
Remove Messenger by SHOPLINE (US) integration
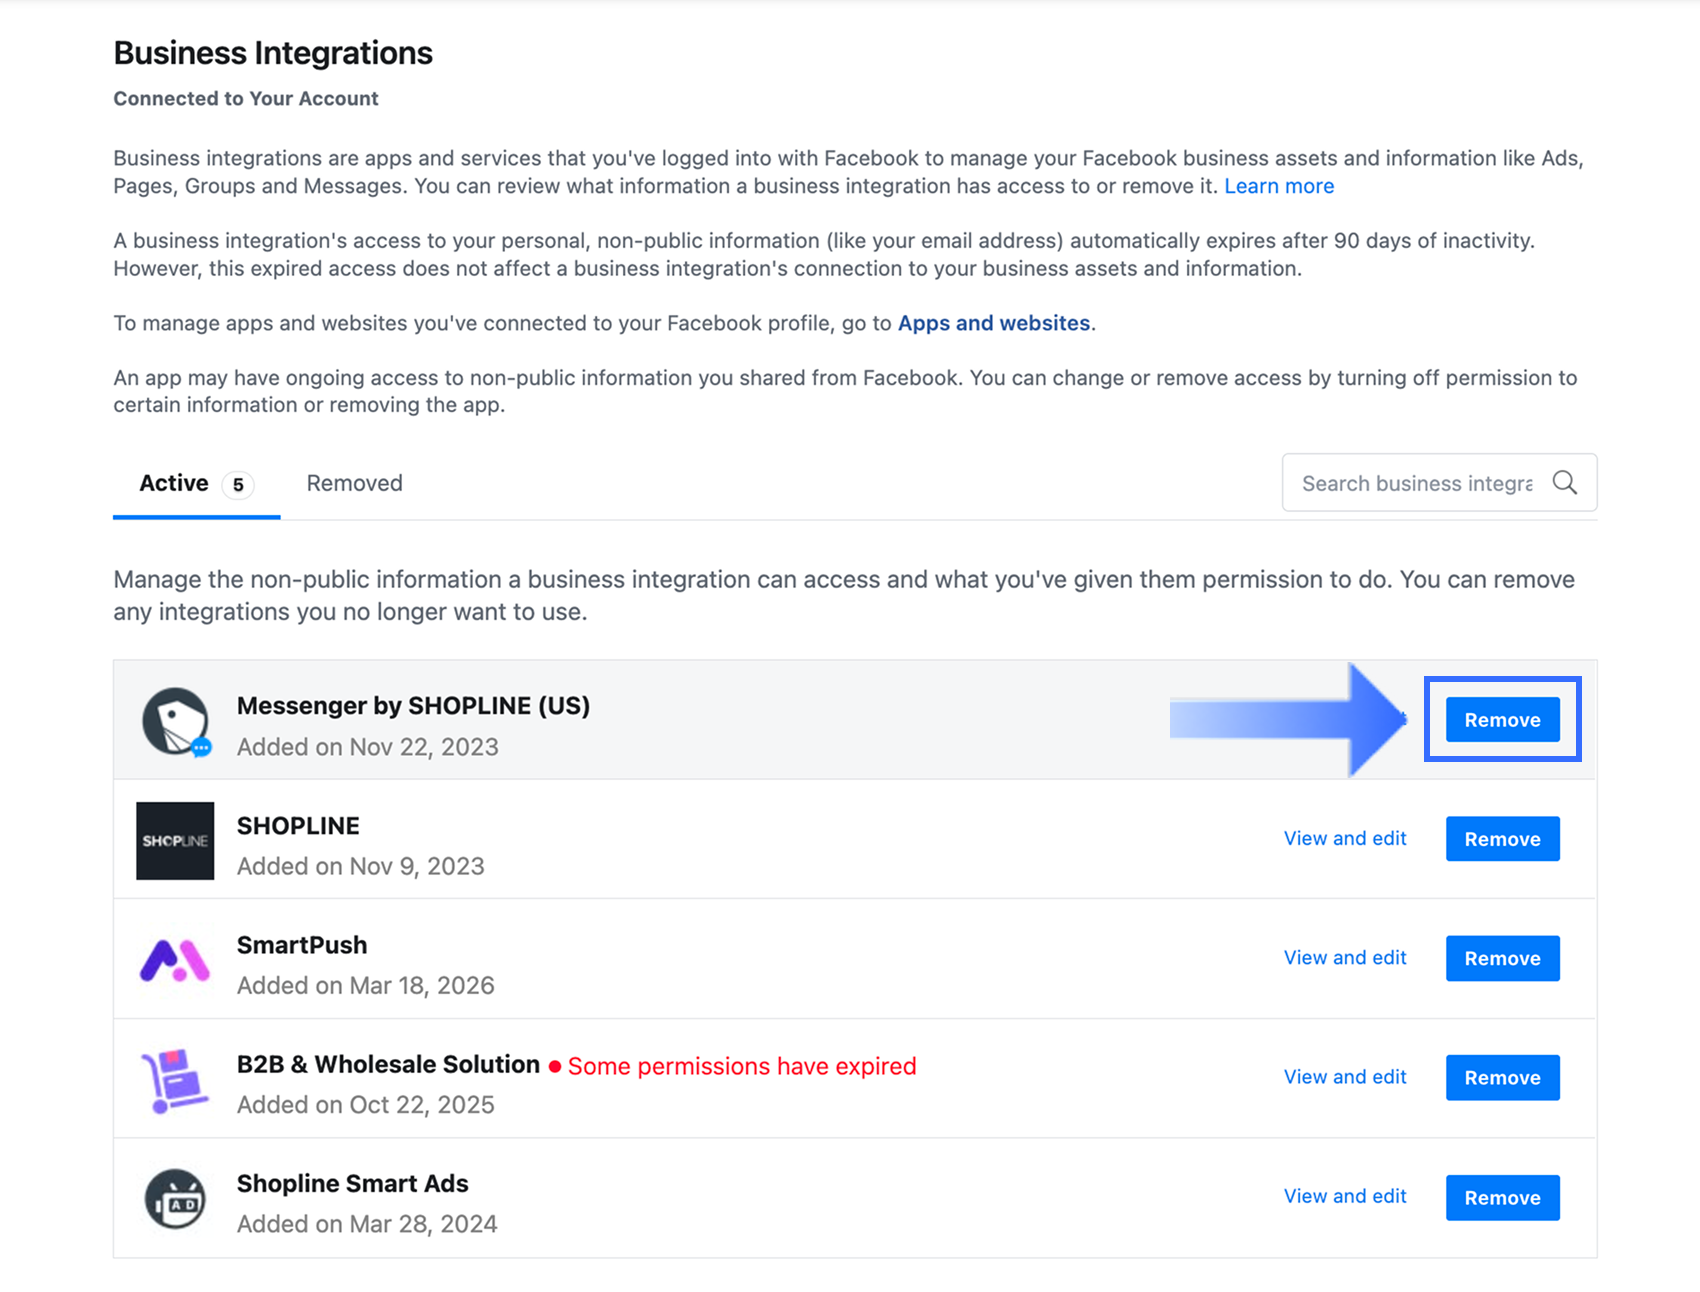coord(1502,720)
